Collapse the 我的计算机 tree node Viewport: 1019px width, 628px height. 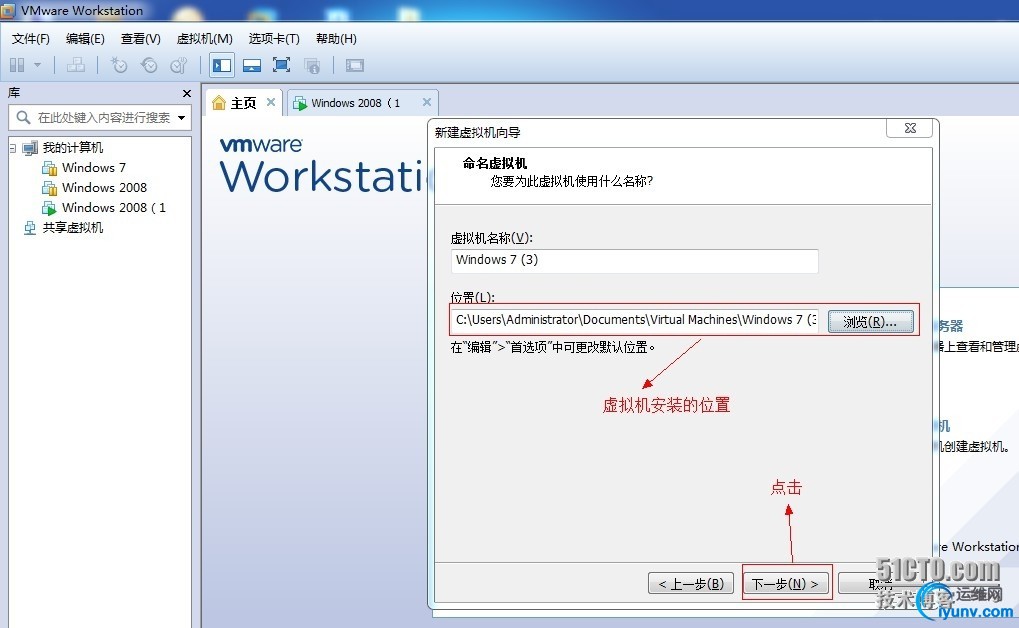(x=13, y=148)
